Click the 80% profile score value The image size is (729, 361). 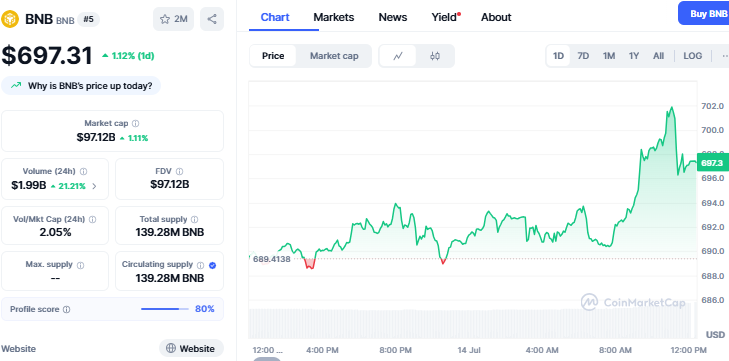(205, 309)
